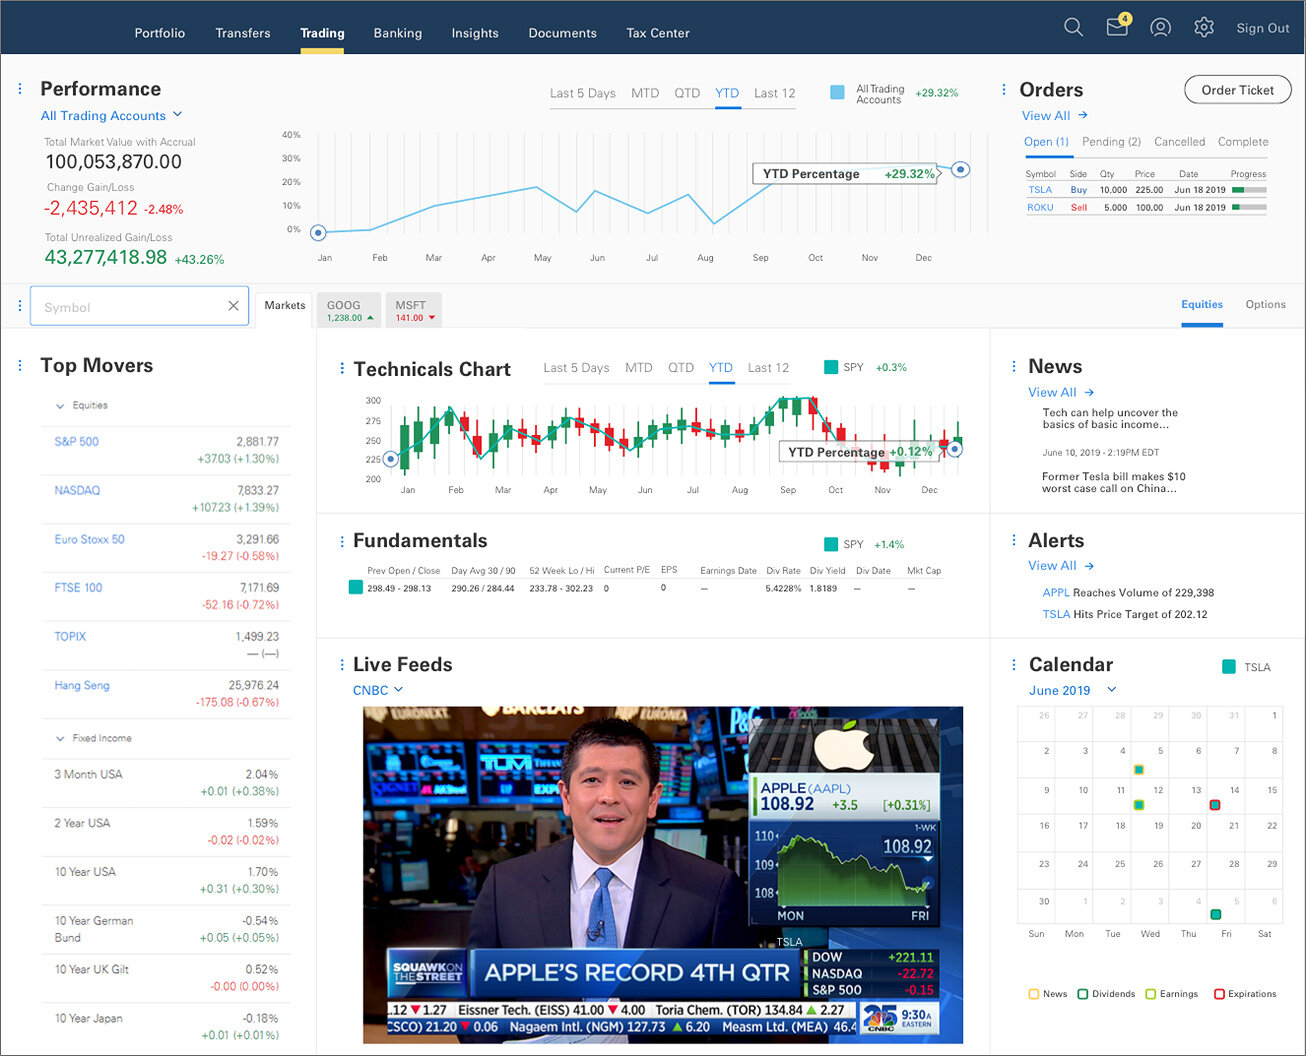Open Alerts panel three-dot menu
Image resolution: width=1306 pixels, height=1056 pixels.
[1014, 541]
